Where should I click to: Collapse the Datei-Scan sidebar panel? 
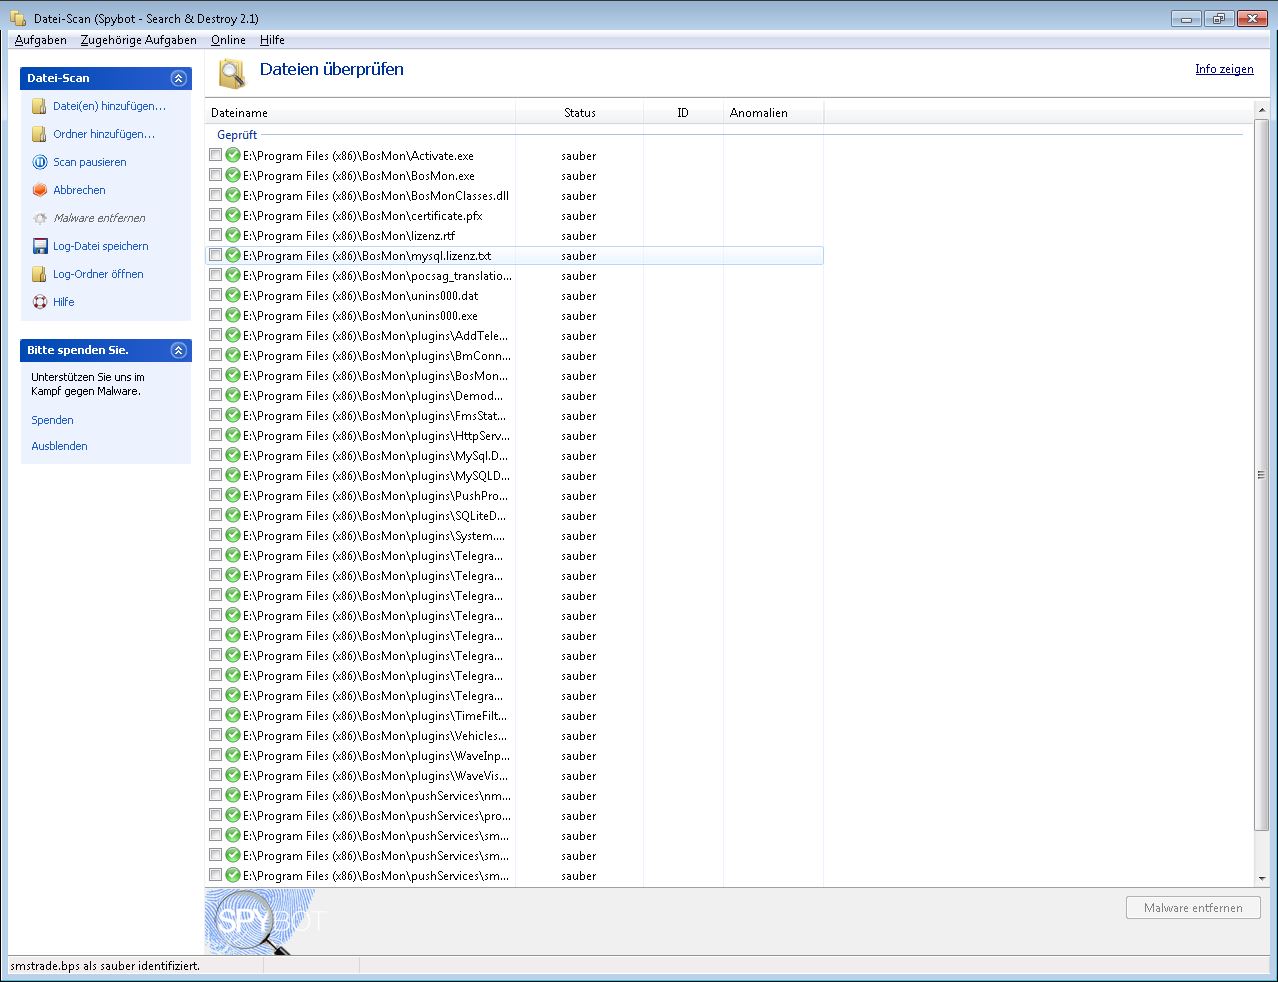(x=178, y=78)
